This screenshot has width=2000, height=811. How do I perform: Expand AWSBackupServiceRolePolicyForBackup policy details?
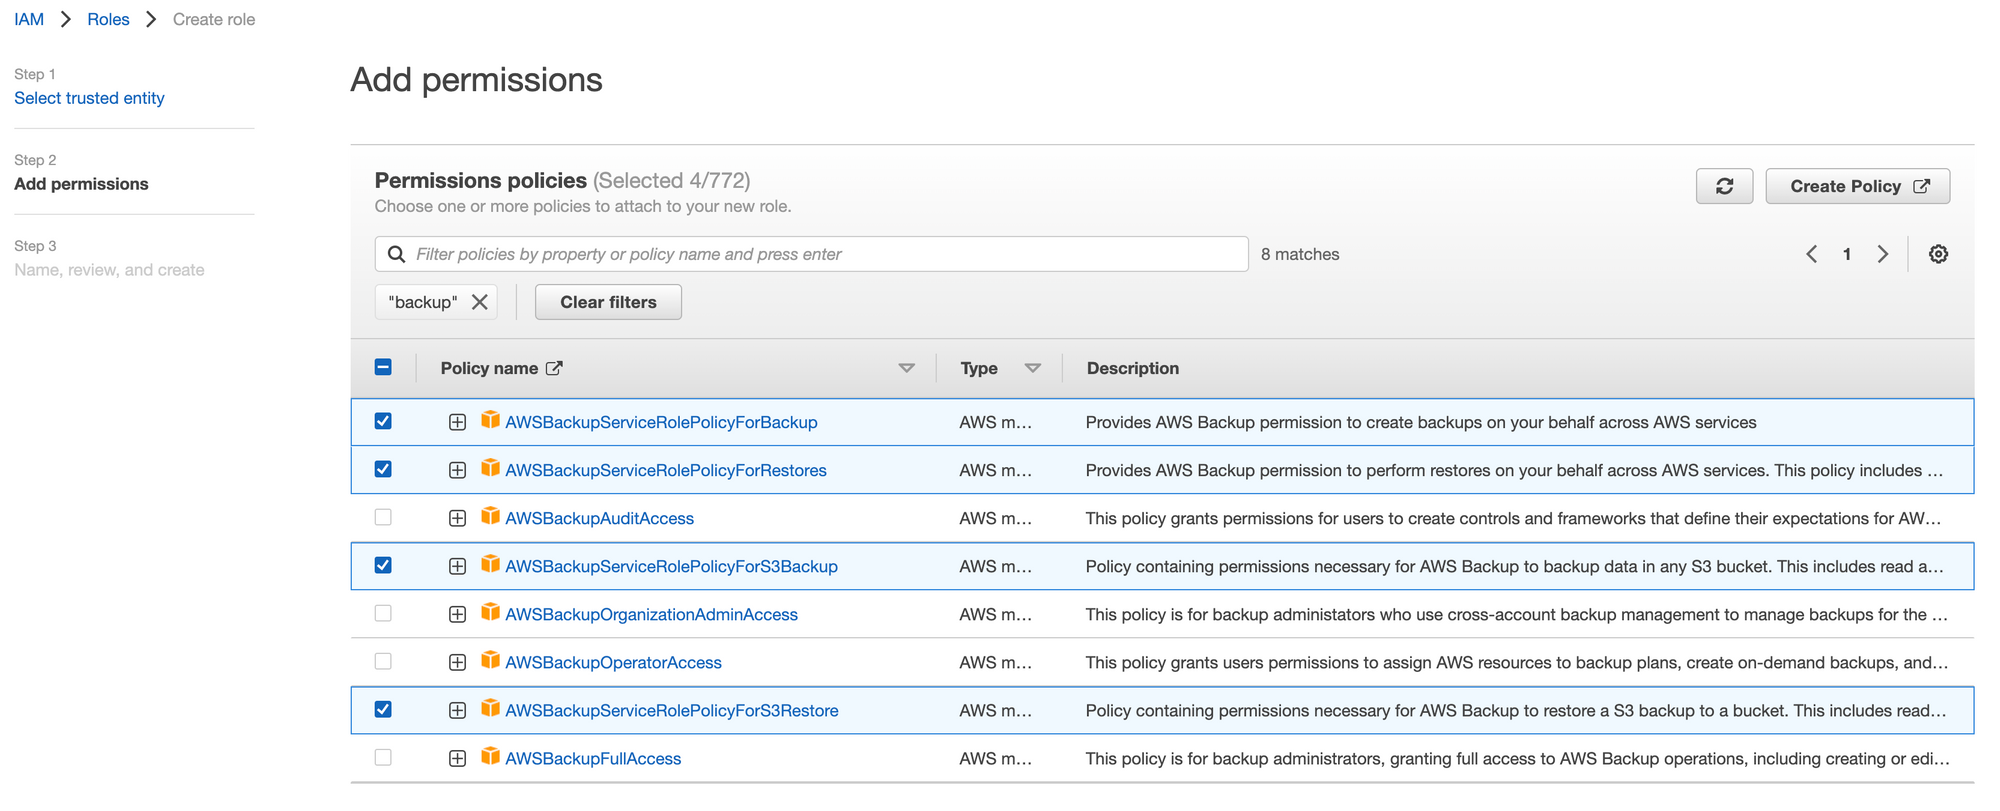point(457,422)
